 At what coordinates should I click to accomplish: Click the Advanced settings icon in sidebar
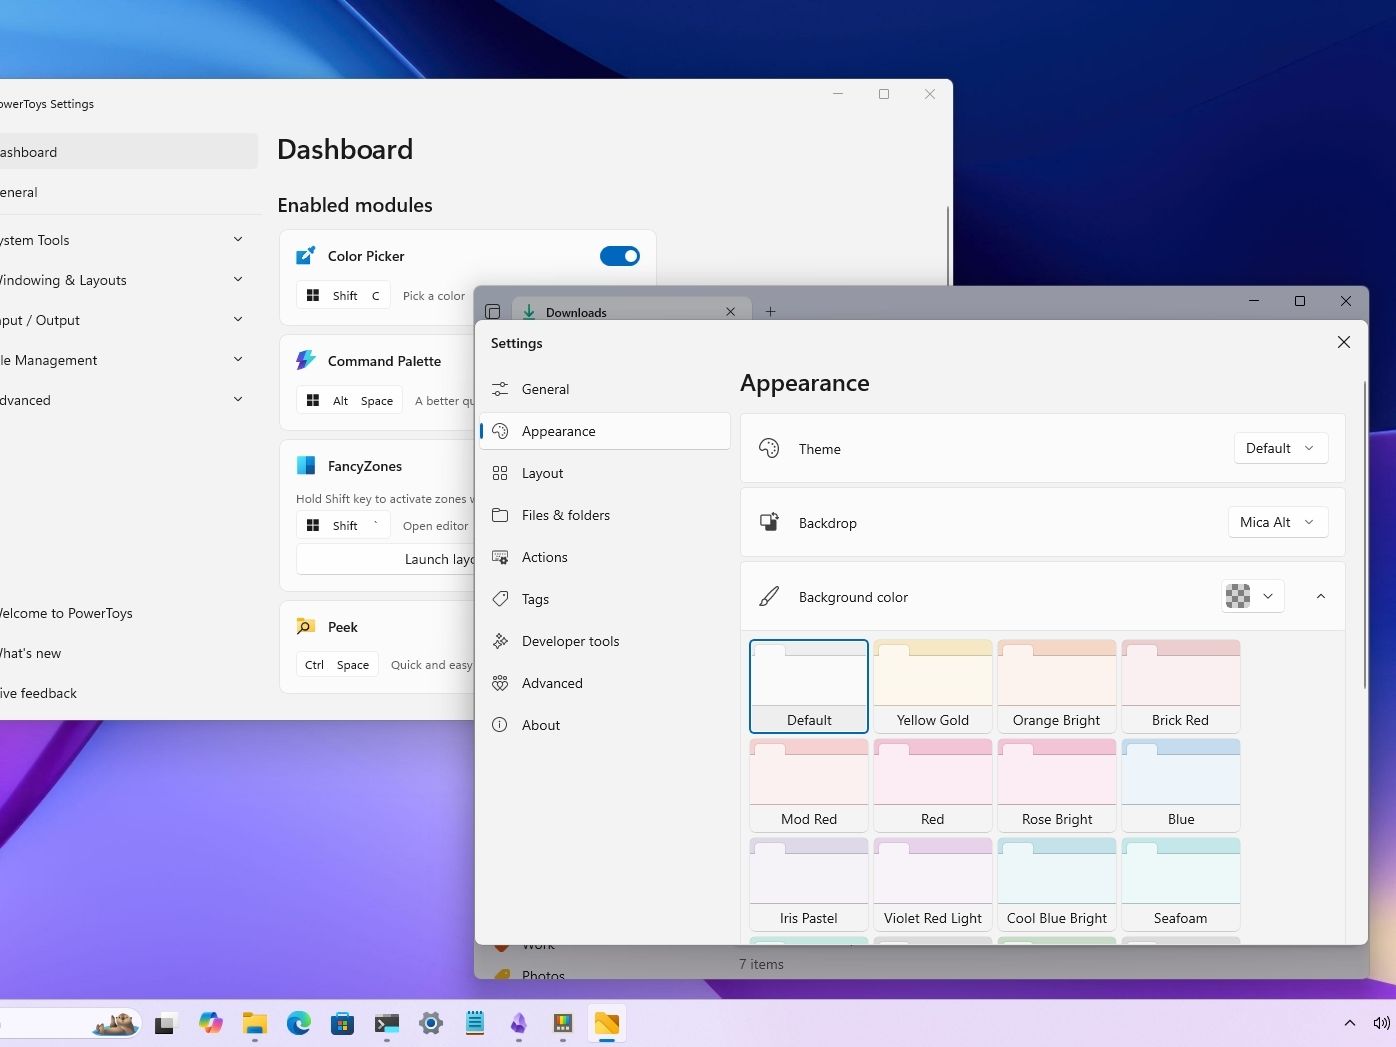pyautogui.click(x=500, y=683)
